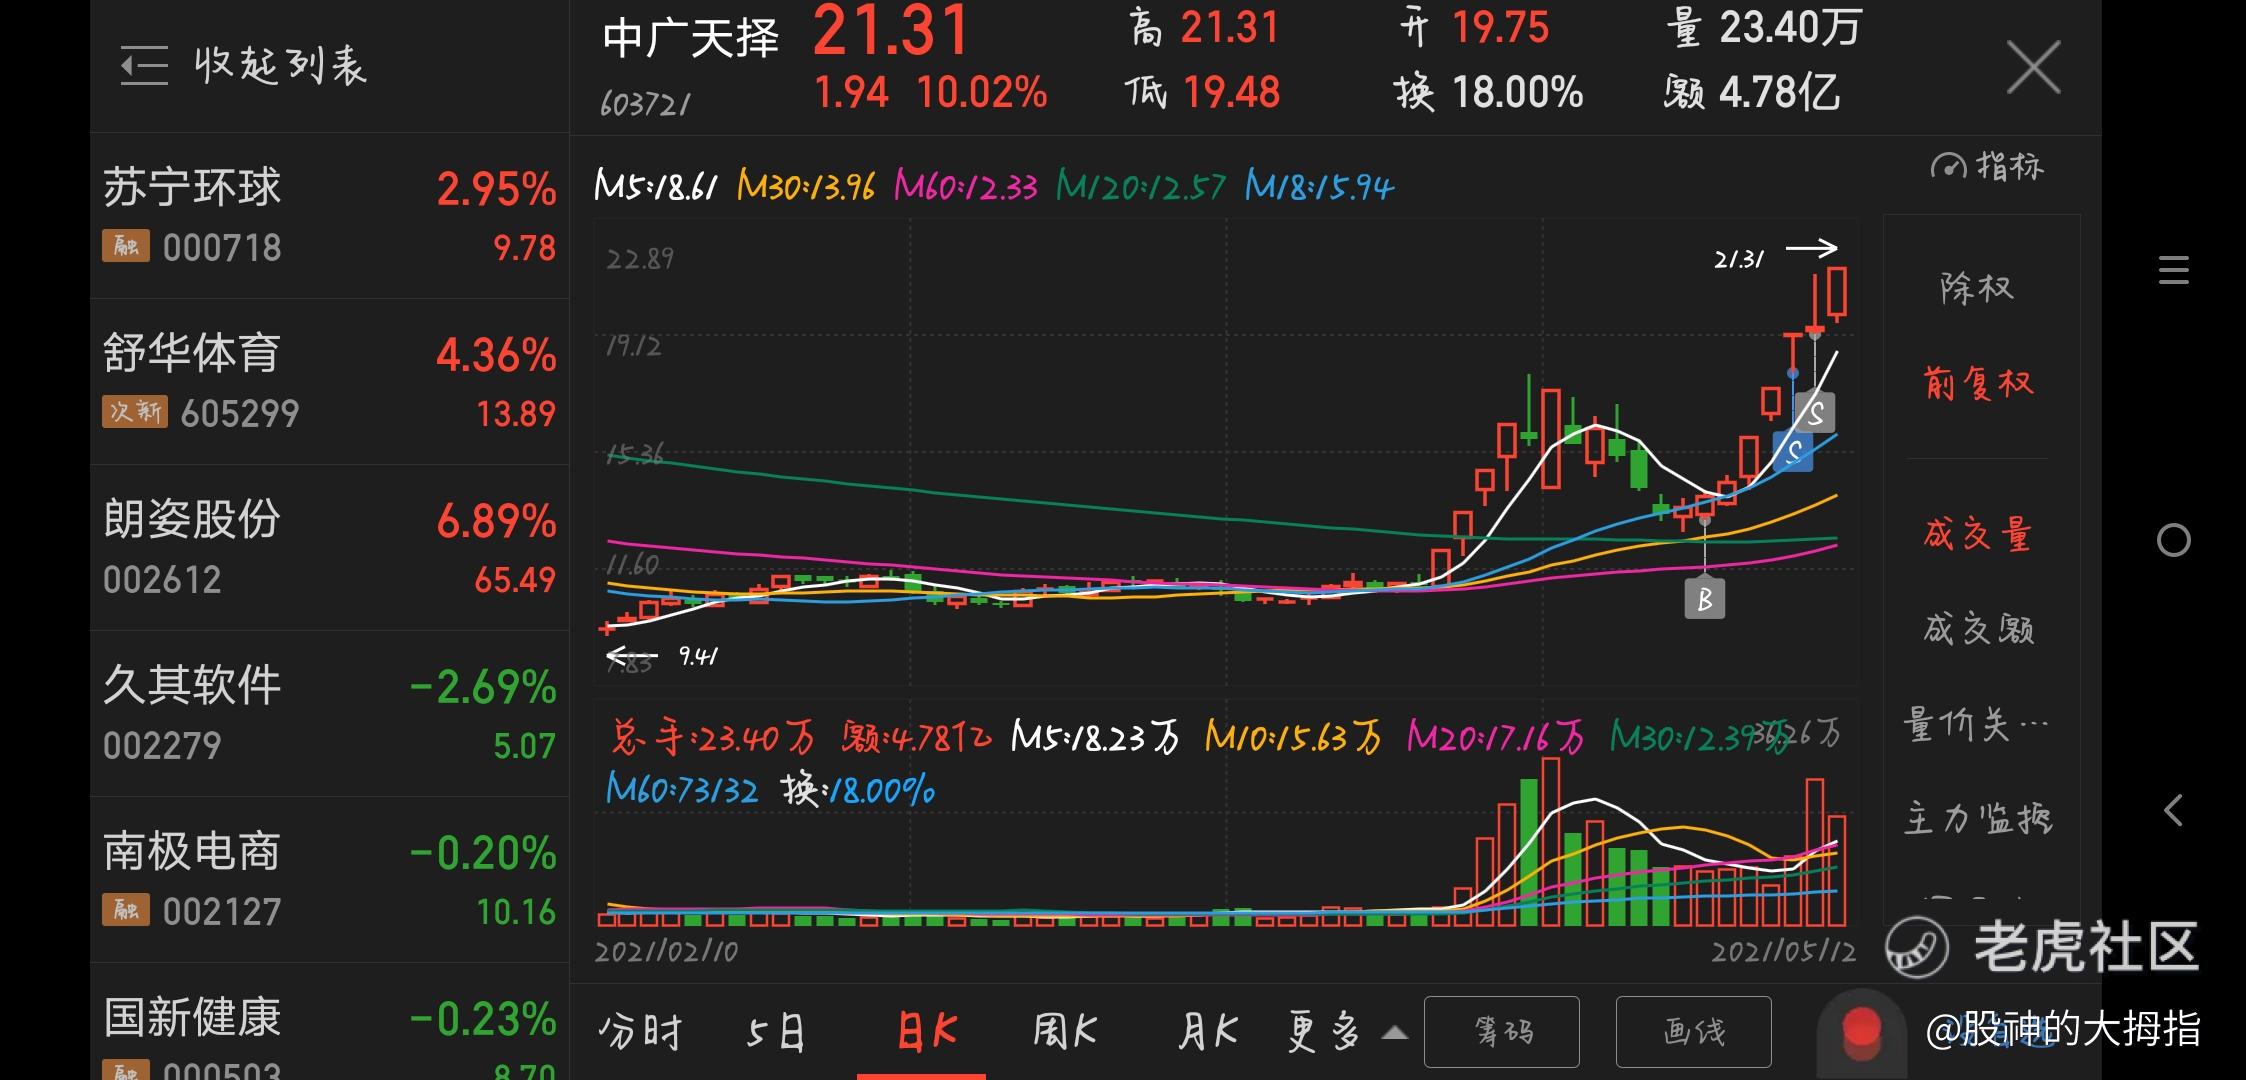Switch sub-chart to 成交额
Screen dimensions: 2246x1080
[1977, 629]
